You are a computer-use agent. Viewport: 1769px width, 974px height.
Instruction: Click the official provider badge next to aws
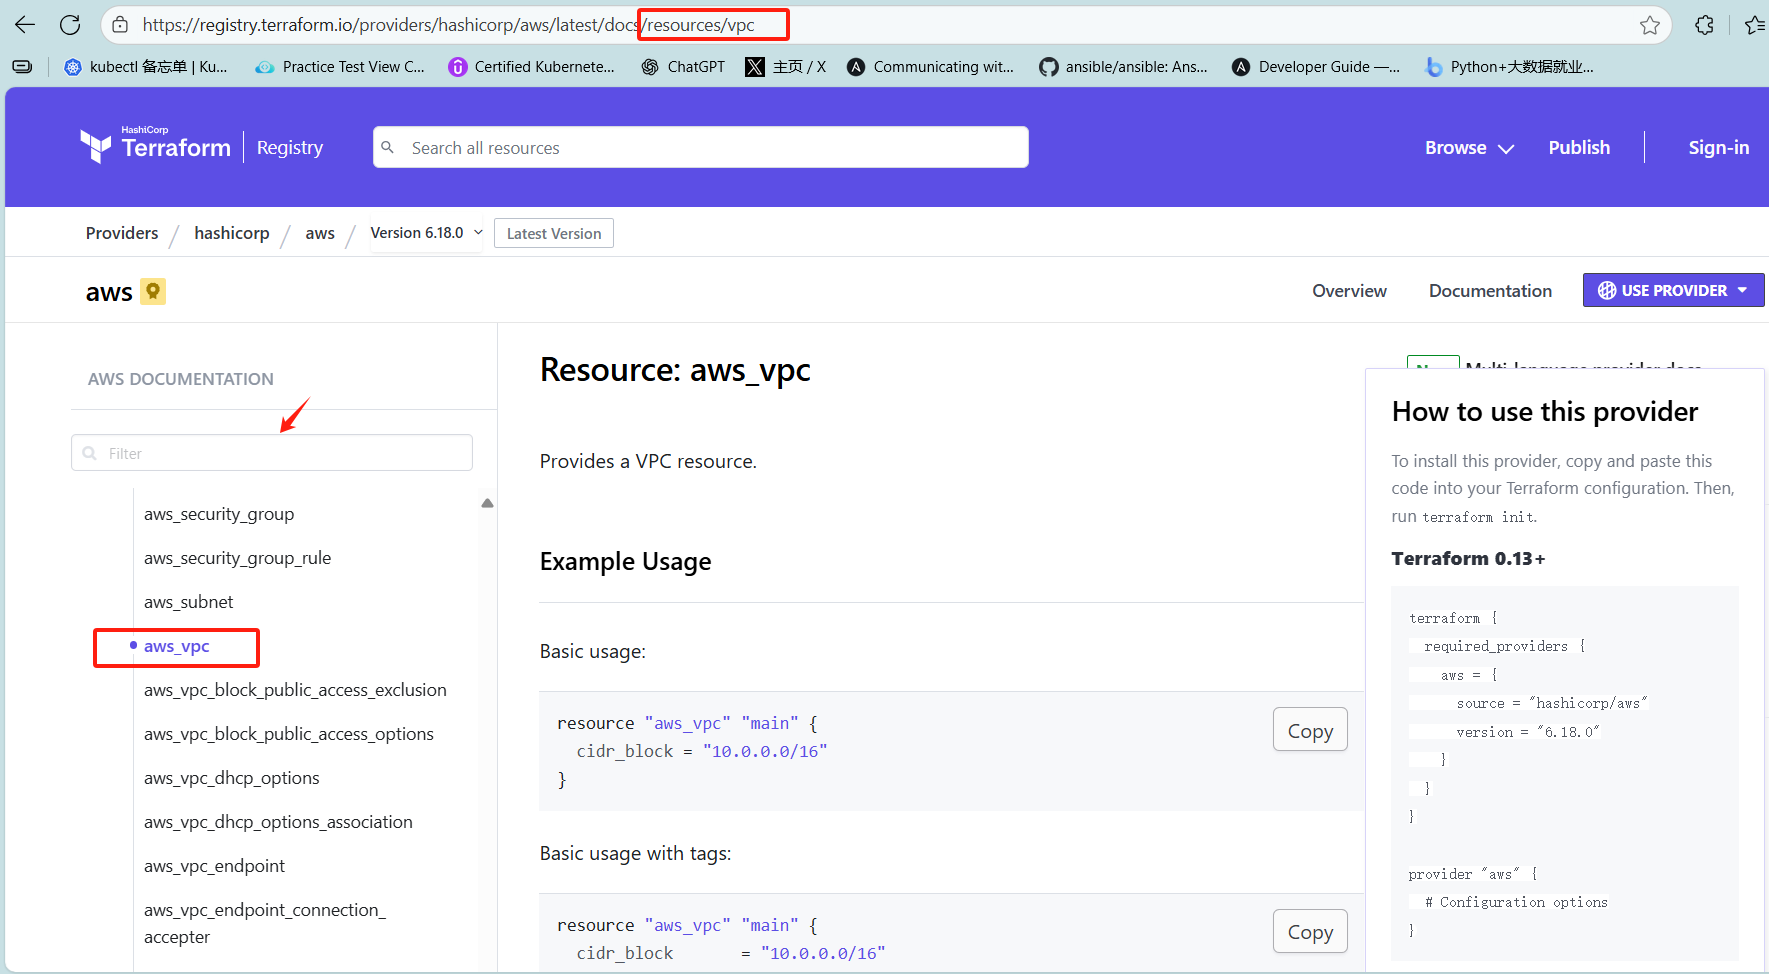(153, 291)
